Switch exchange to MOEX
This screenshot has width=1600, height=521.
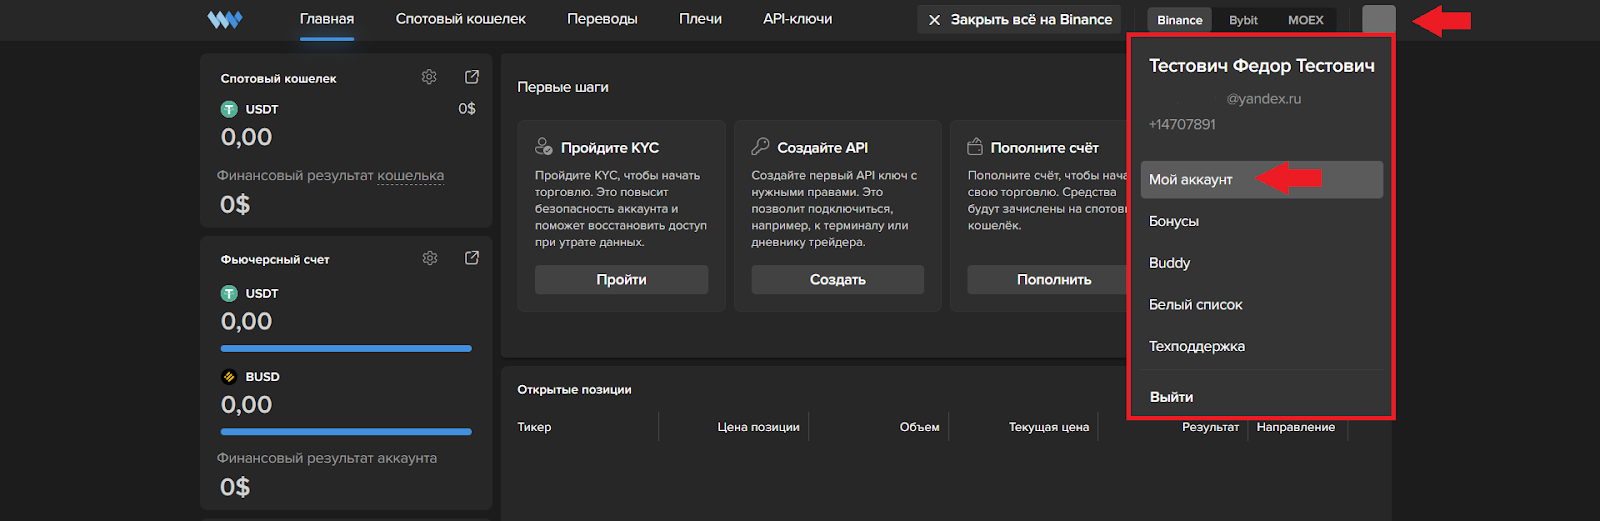(1305, 20)
